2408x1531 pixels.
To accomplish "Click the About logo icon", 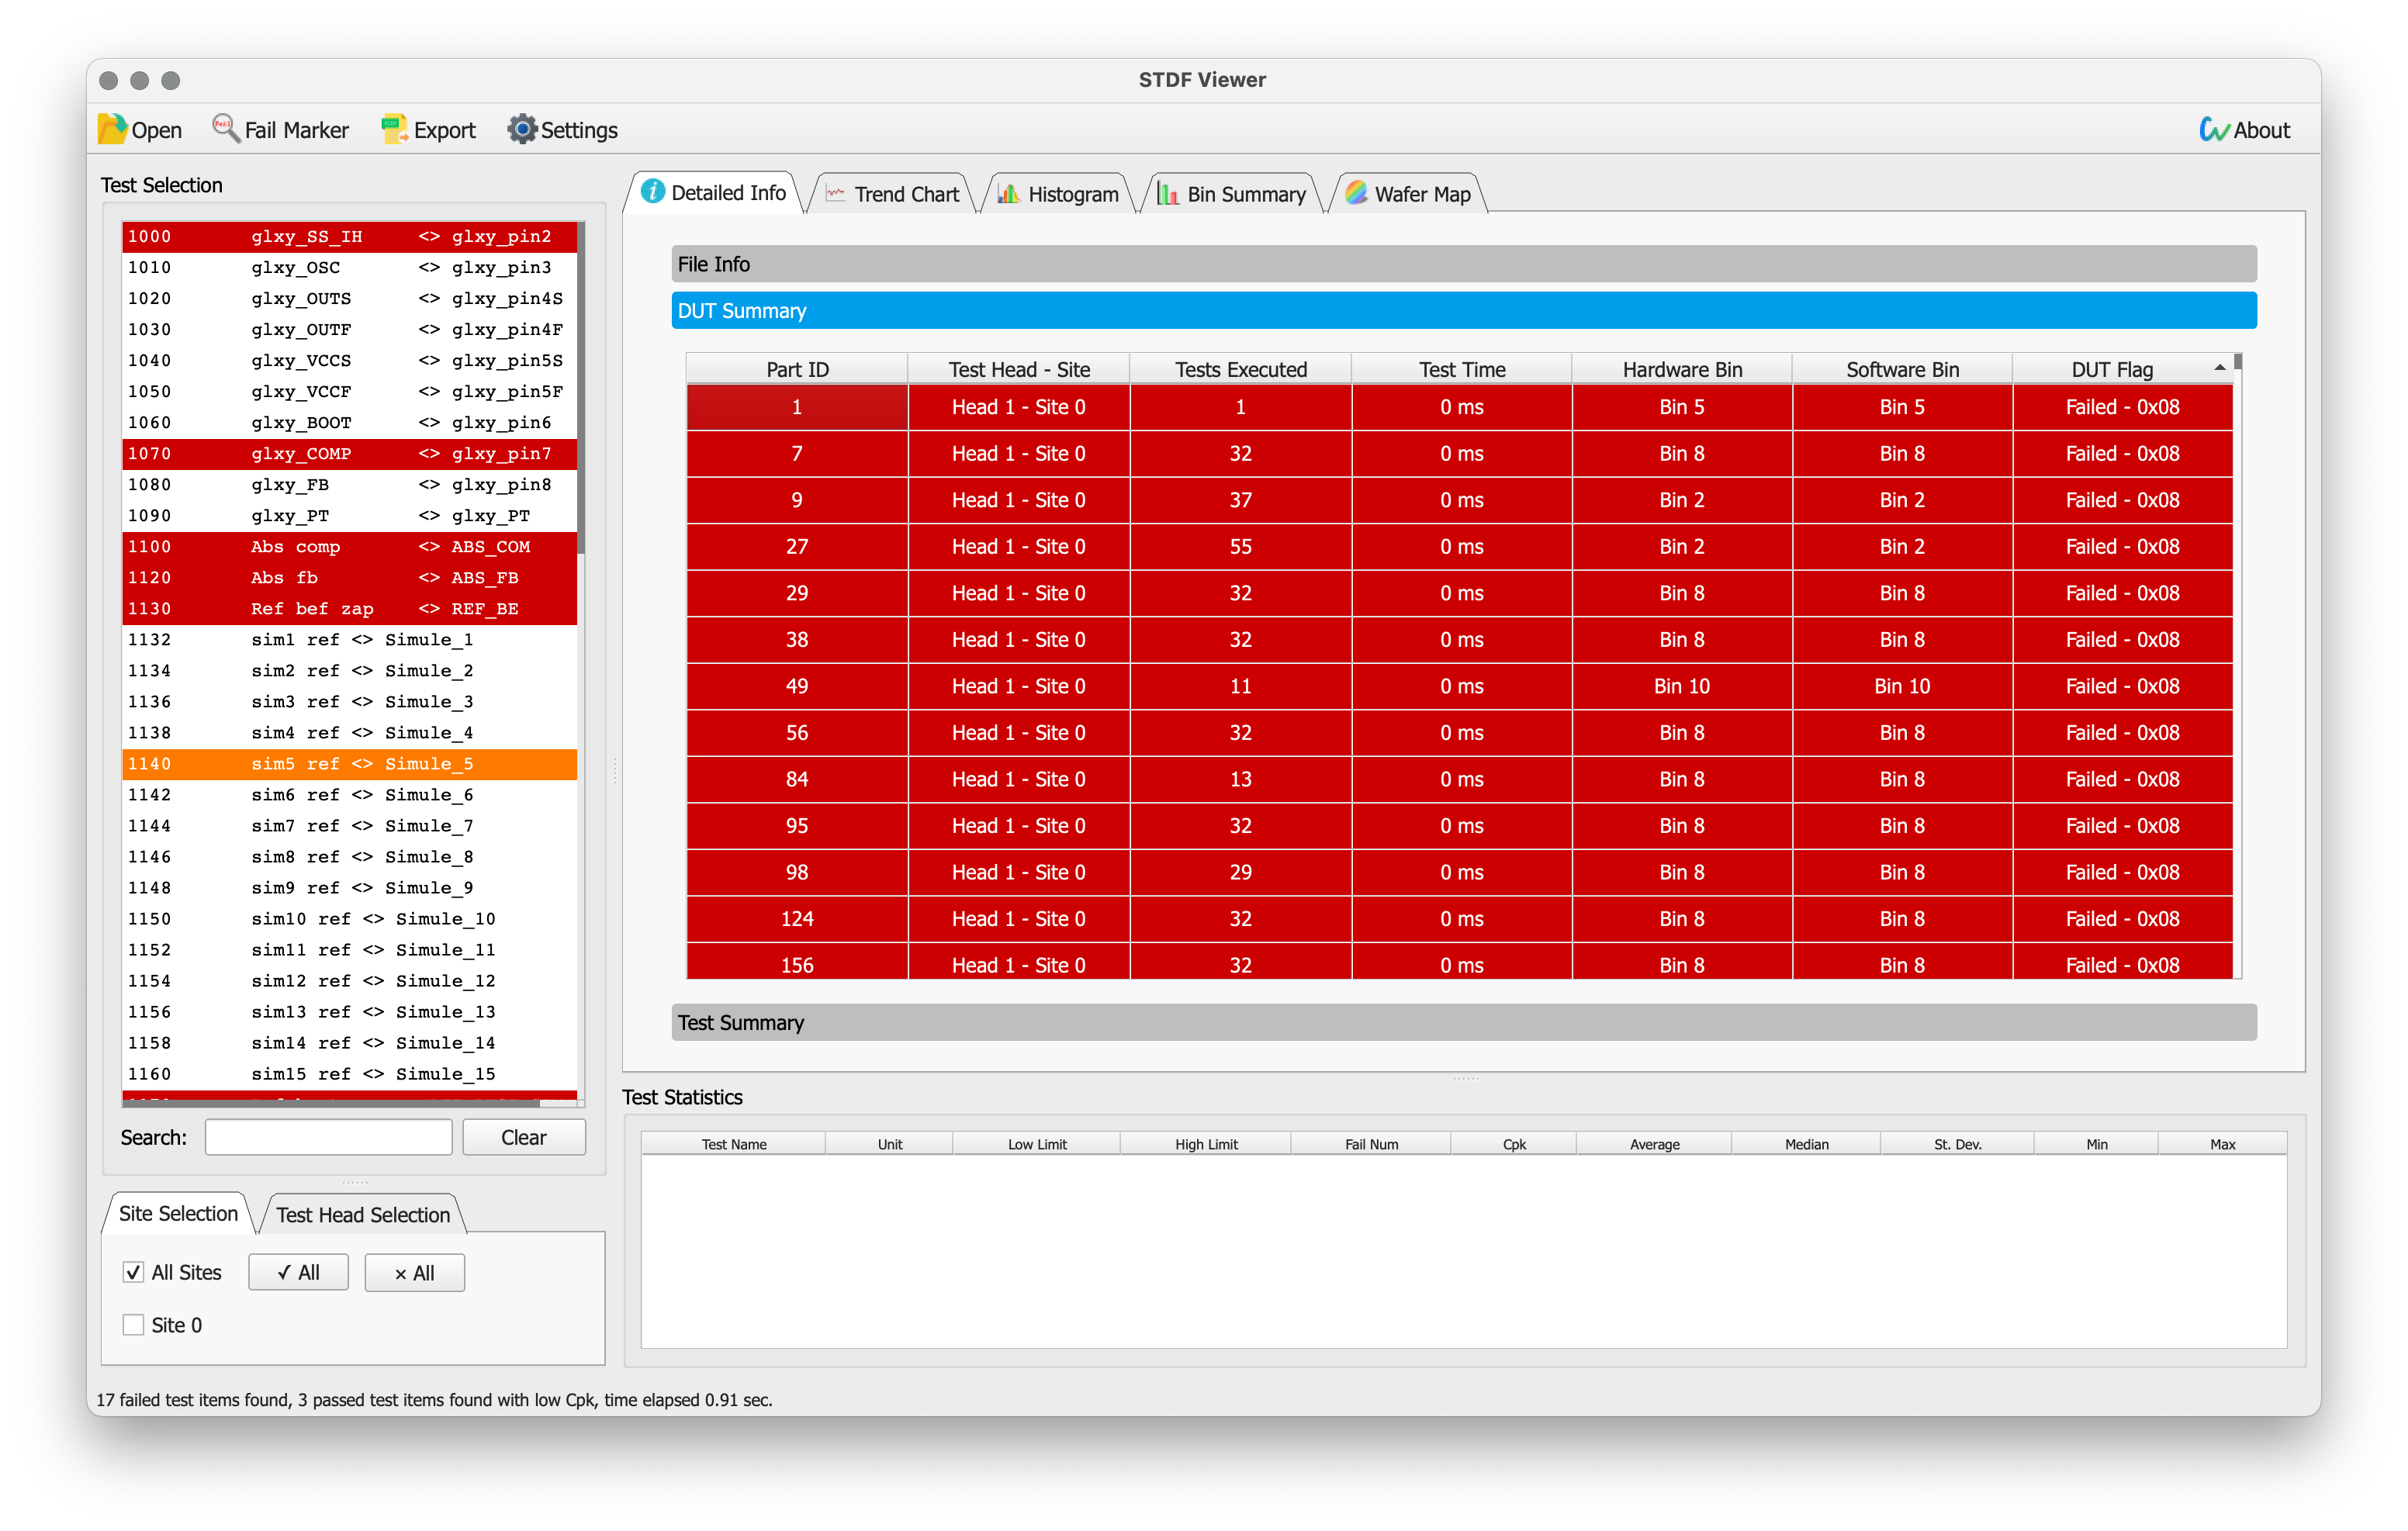I will (2213, 129).
